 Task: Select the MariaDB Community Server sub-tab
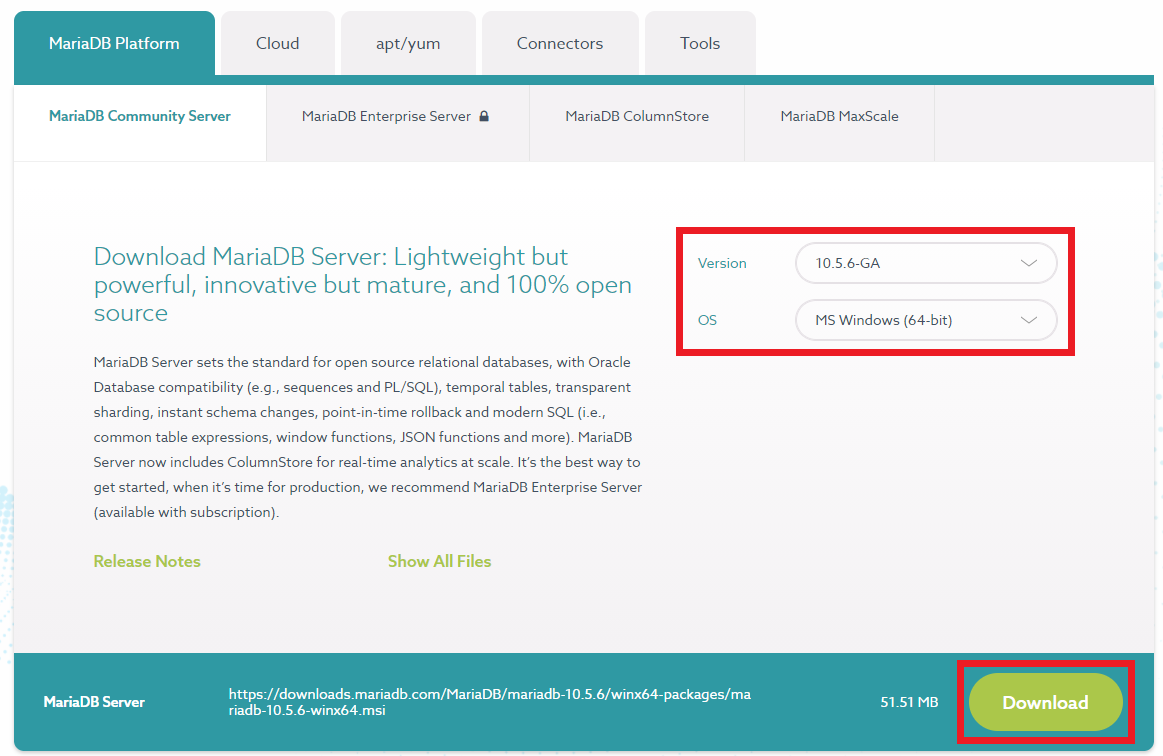click(139, 122)
